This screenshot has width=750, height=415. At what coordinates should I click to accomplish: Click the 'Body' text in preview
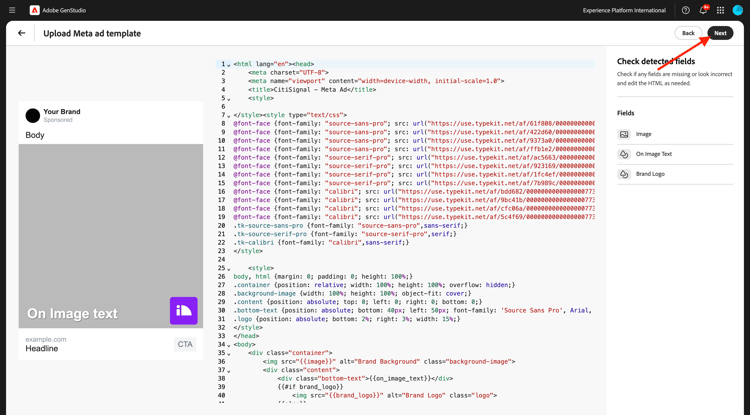click(35, 135)
